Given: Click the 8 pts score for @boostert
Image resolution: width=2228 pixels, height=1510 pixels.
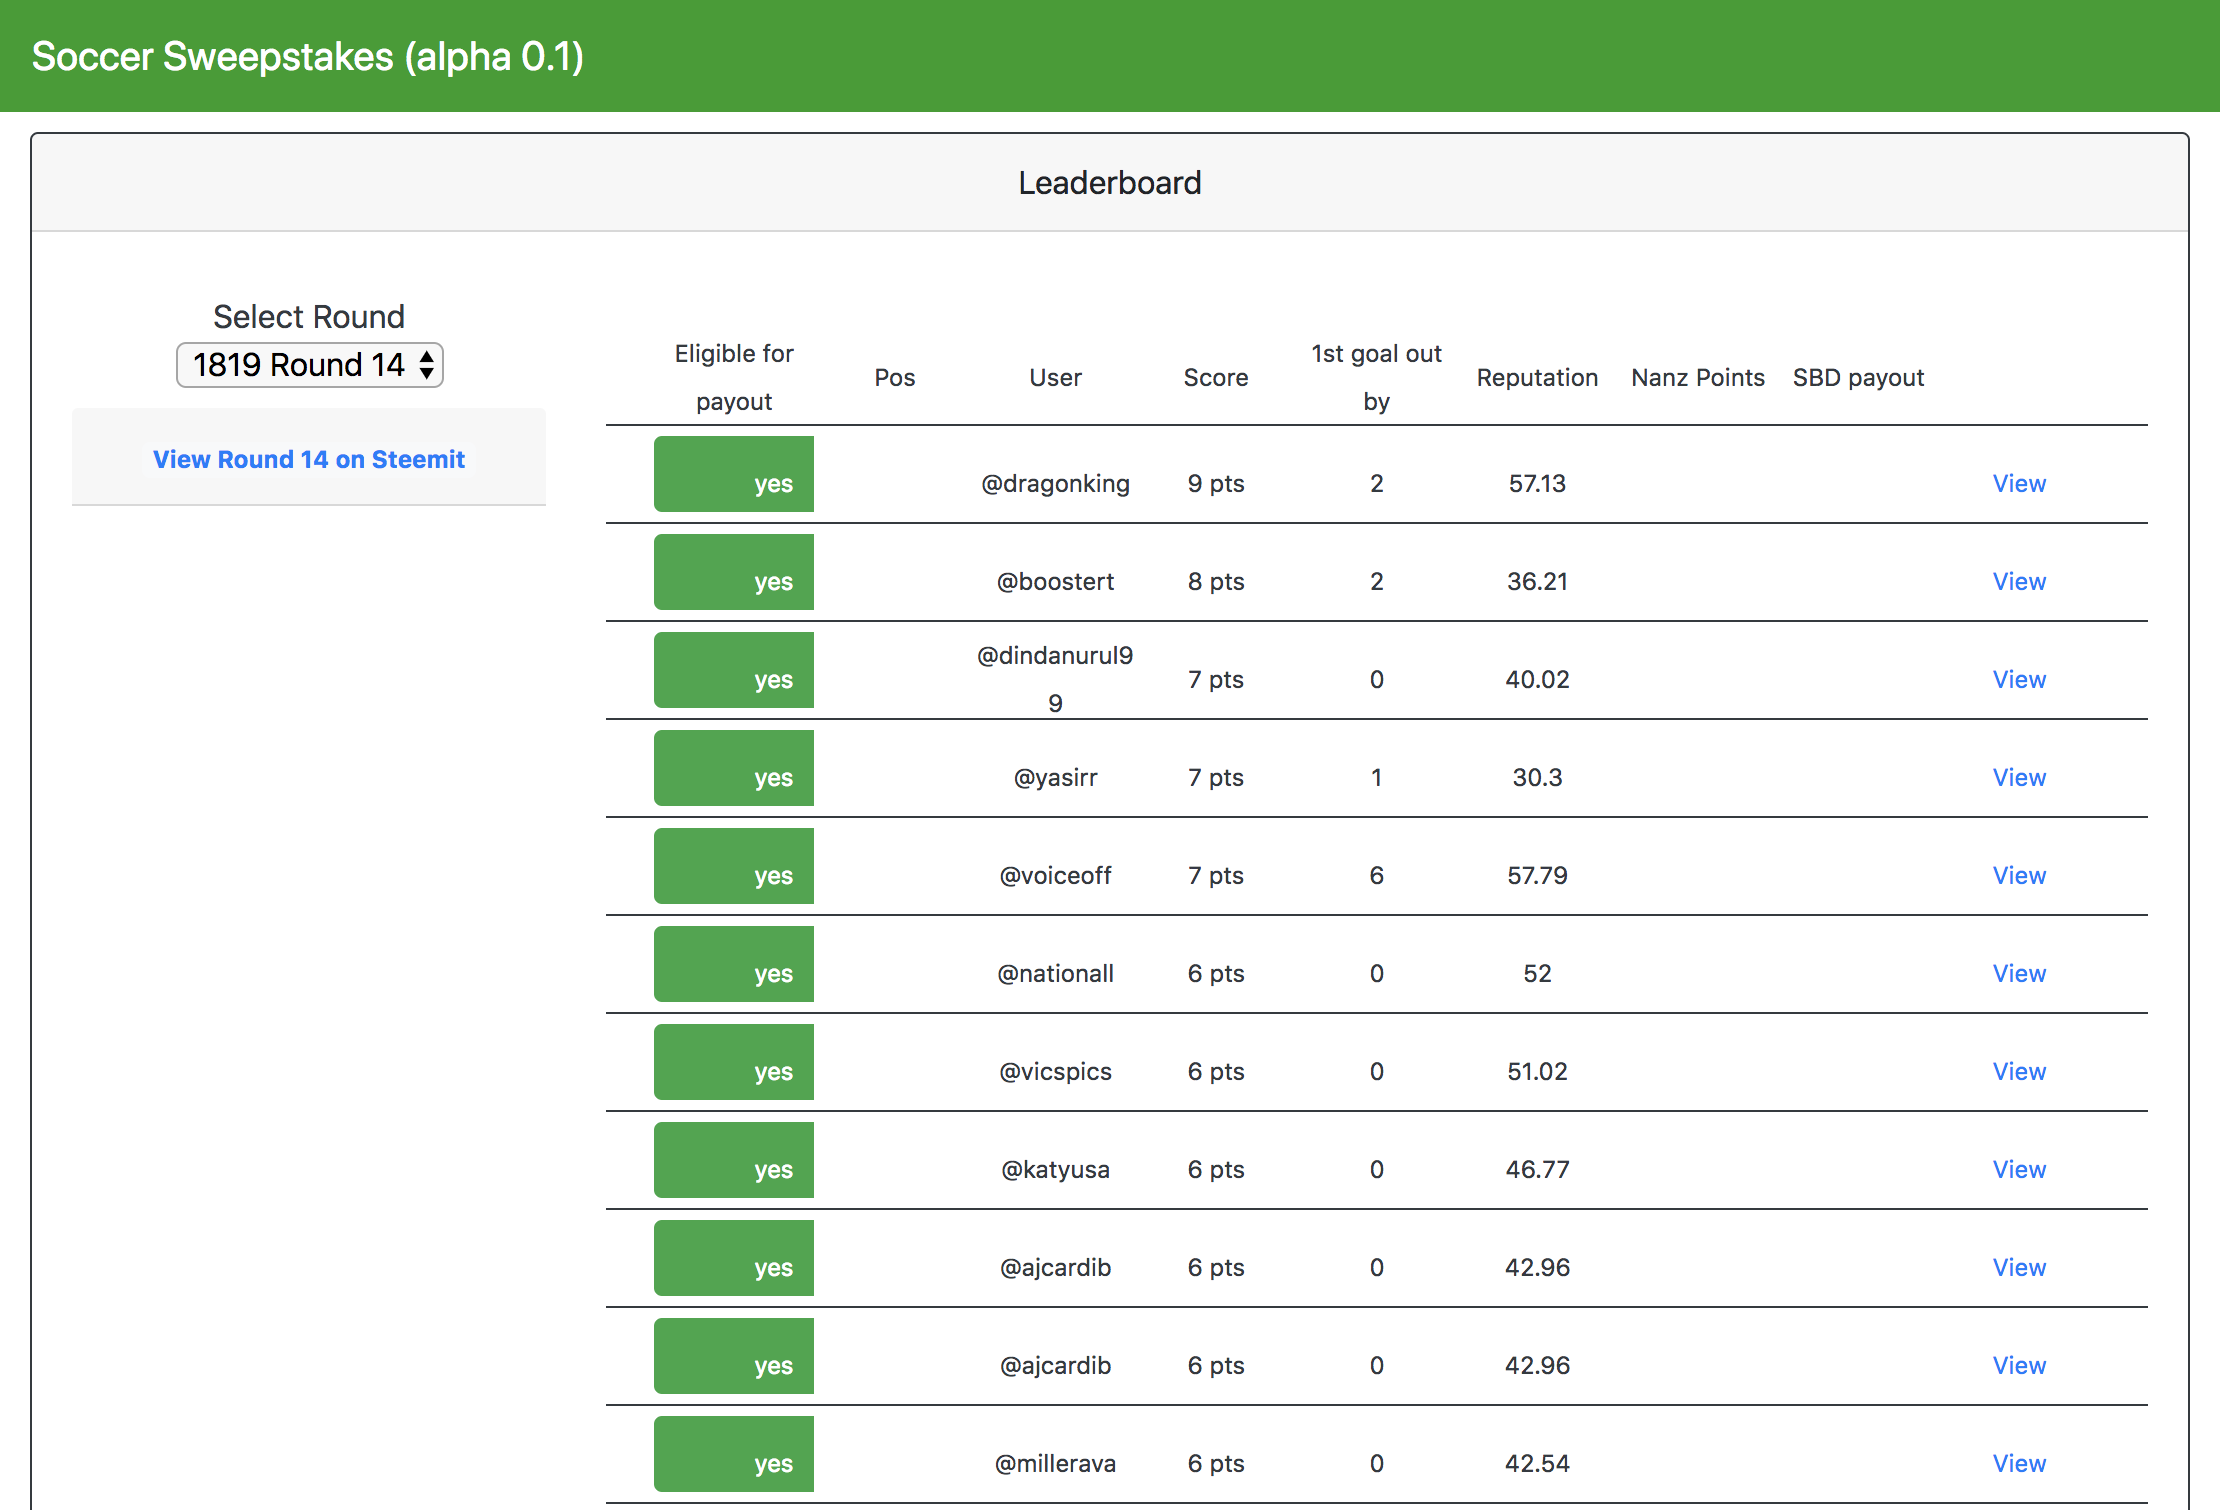Looking at the screenshot, I should coord(1216,581).
